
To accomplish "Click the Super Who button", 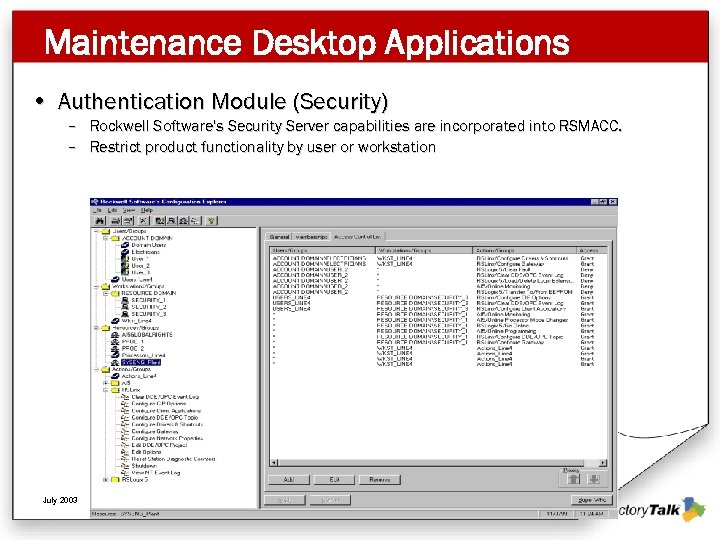I will pyautogui.click(x=592, y=500).
